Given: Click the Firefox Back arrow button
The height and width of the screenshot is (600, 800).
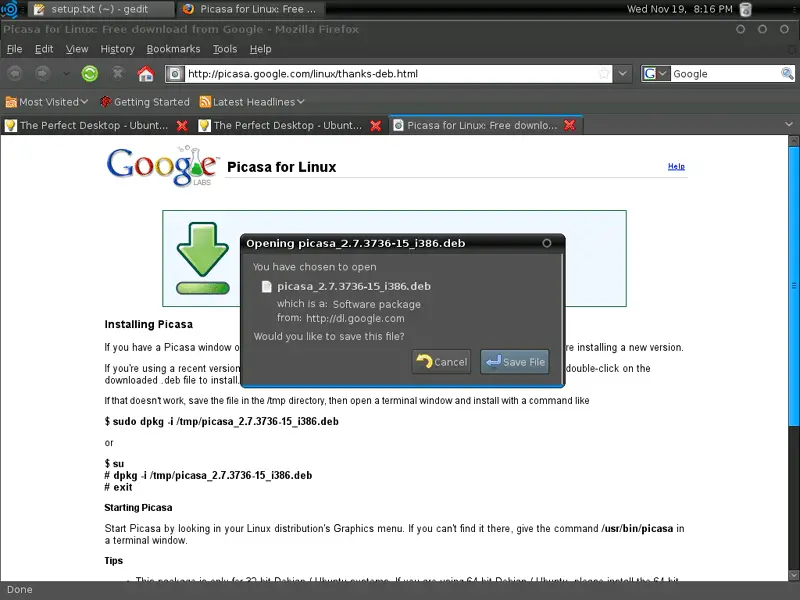Looking at the screenshot, I should pyautogui.click(x=15, y=74).
